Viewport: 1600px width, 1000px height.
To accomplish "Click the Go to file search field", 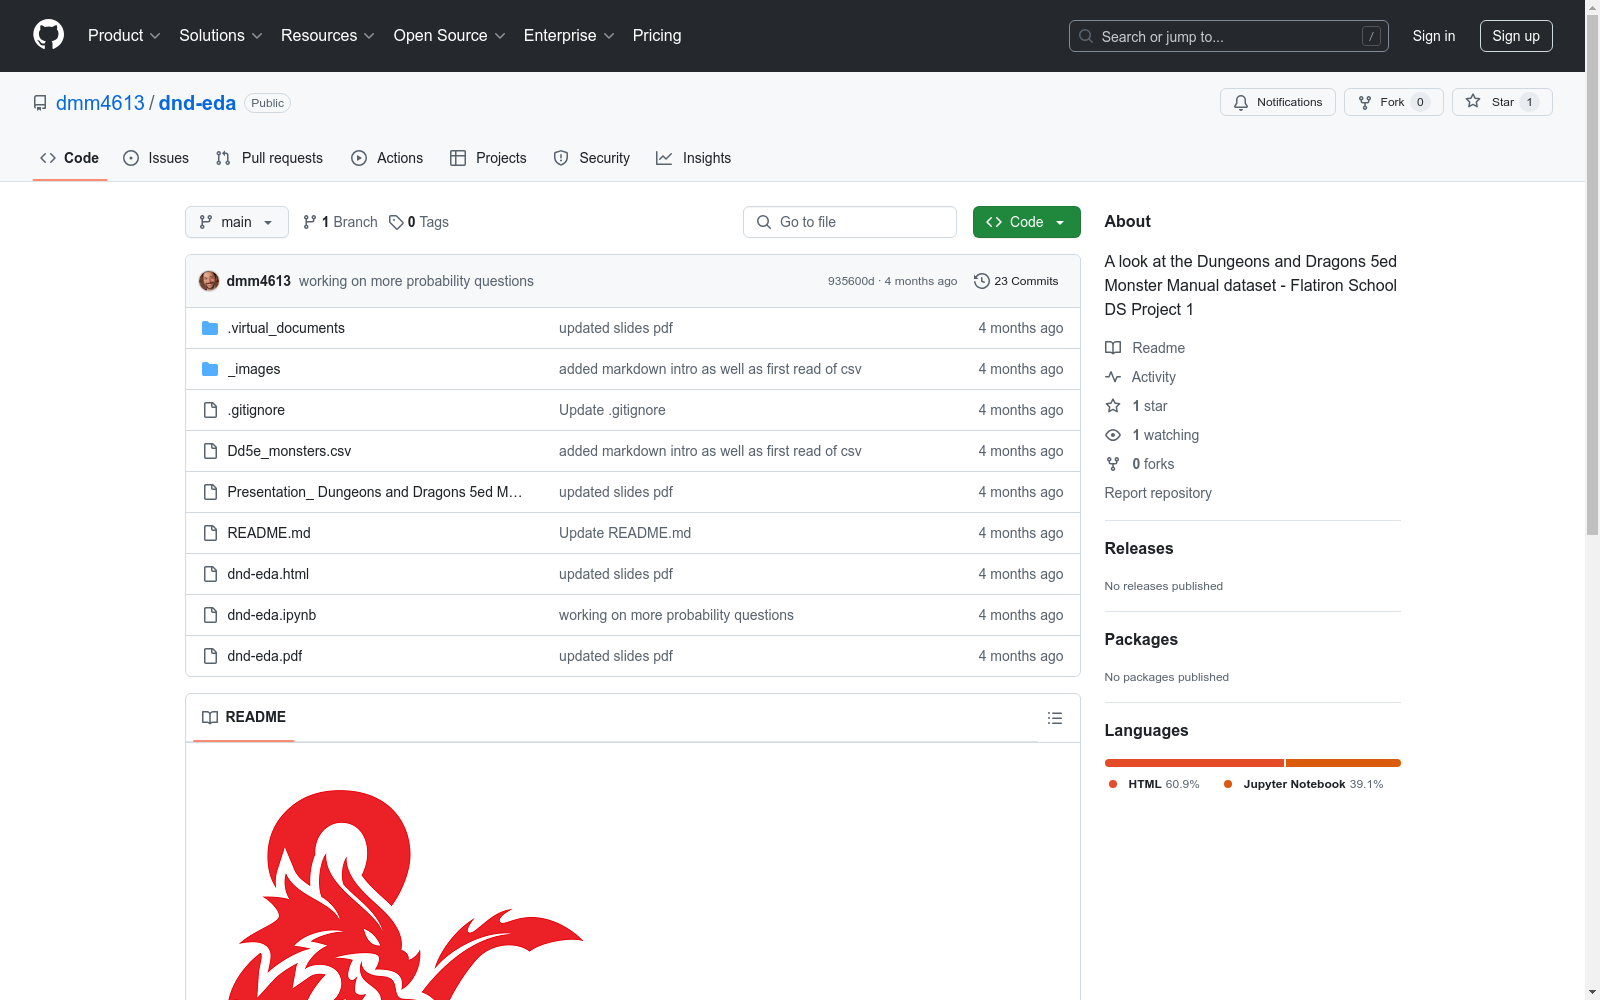I will click(850, 222).
